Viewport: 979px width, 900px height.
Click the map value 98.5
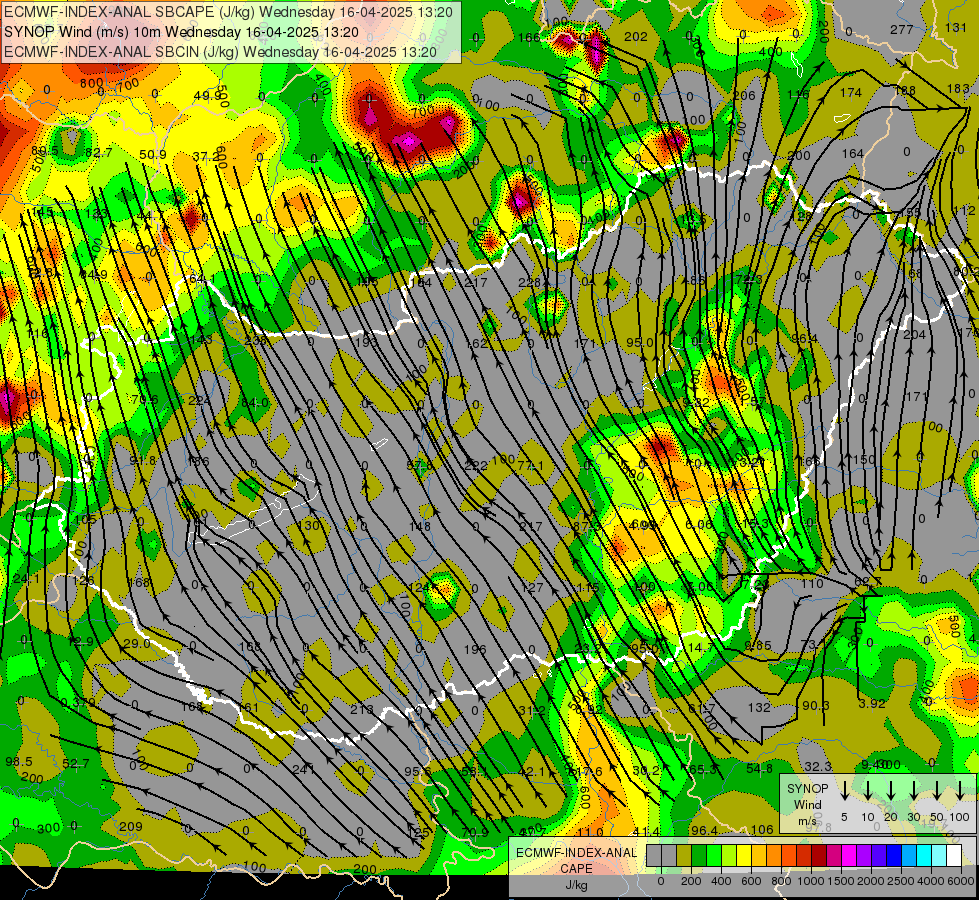(19, 761)
